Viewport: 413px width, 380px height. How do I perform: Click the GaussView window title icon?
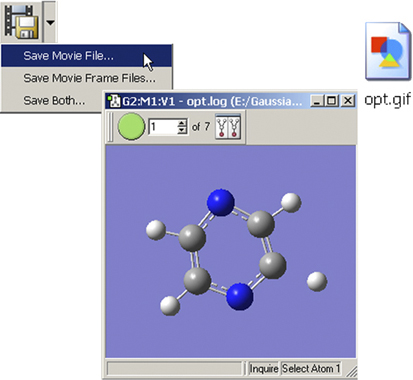tap(114, 101)
